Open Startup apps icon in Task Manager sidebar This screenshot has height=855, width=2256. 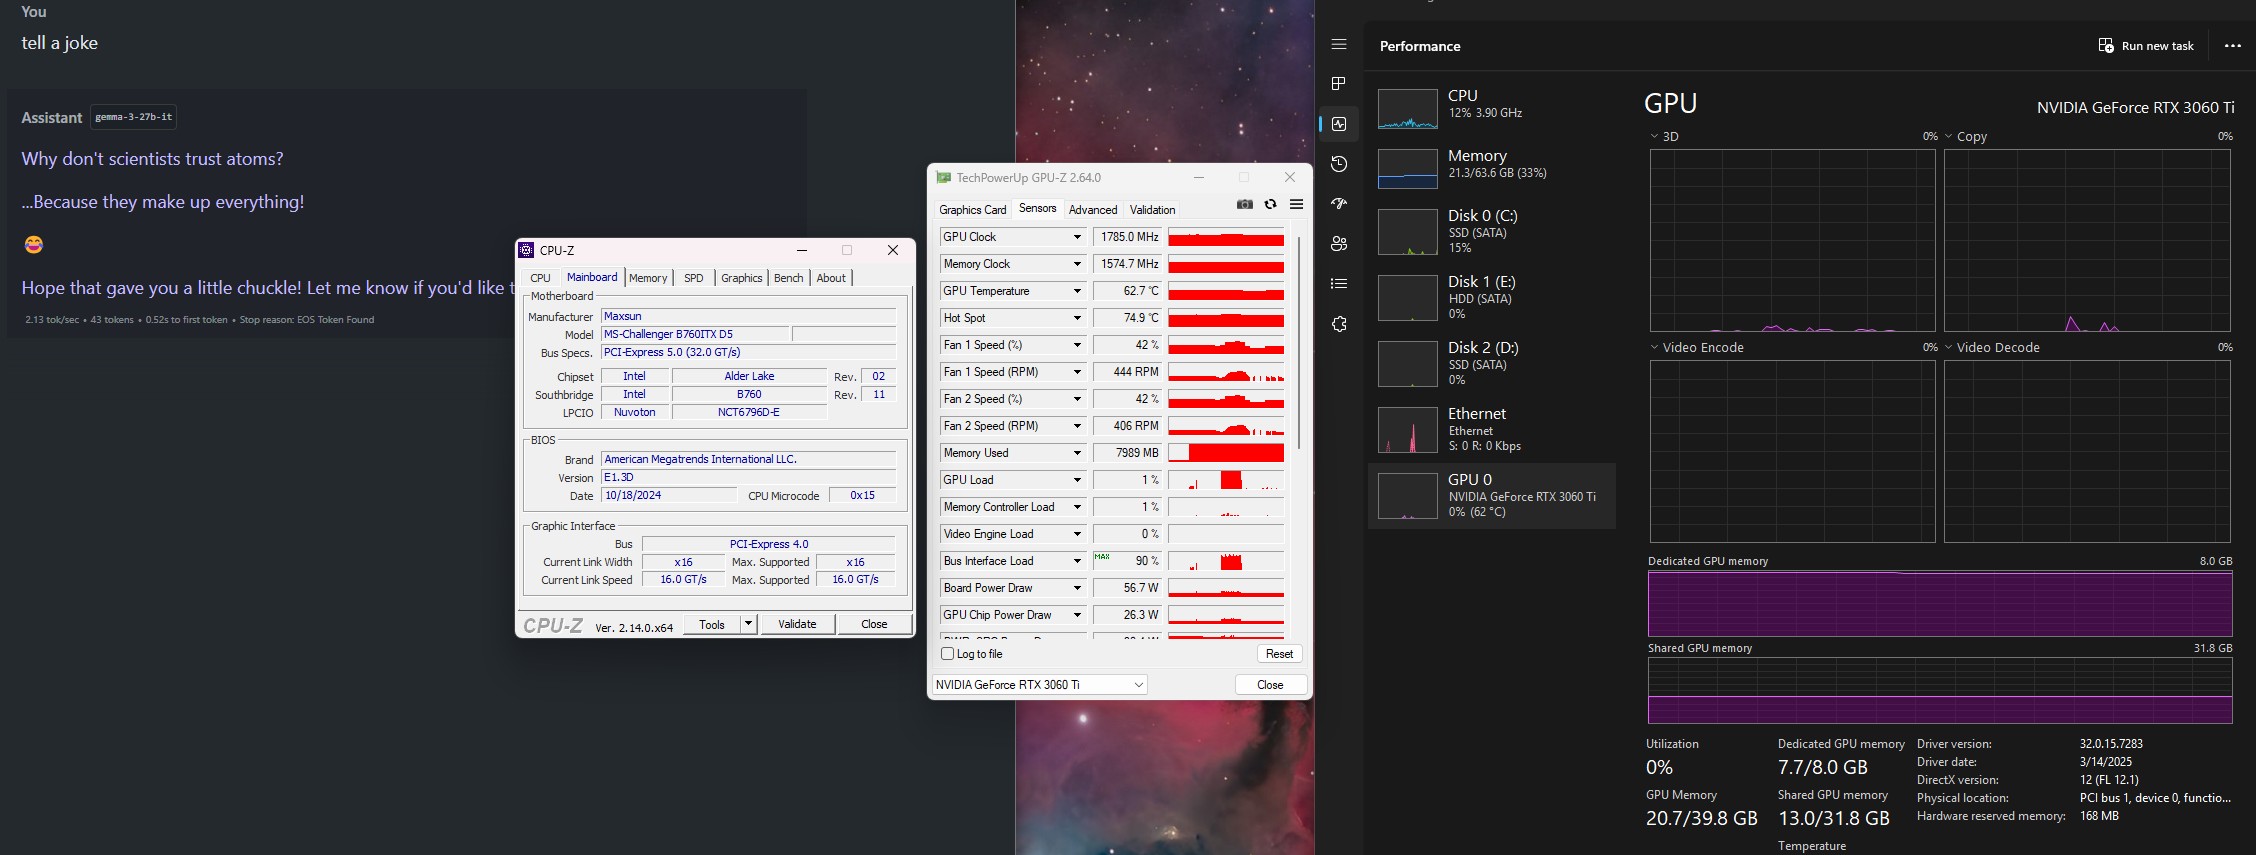pos(1339,204)
